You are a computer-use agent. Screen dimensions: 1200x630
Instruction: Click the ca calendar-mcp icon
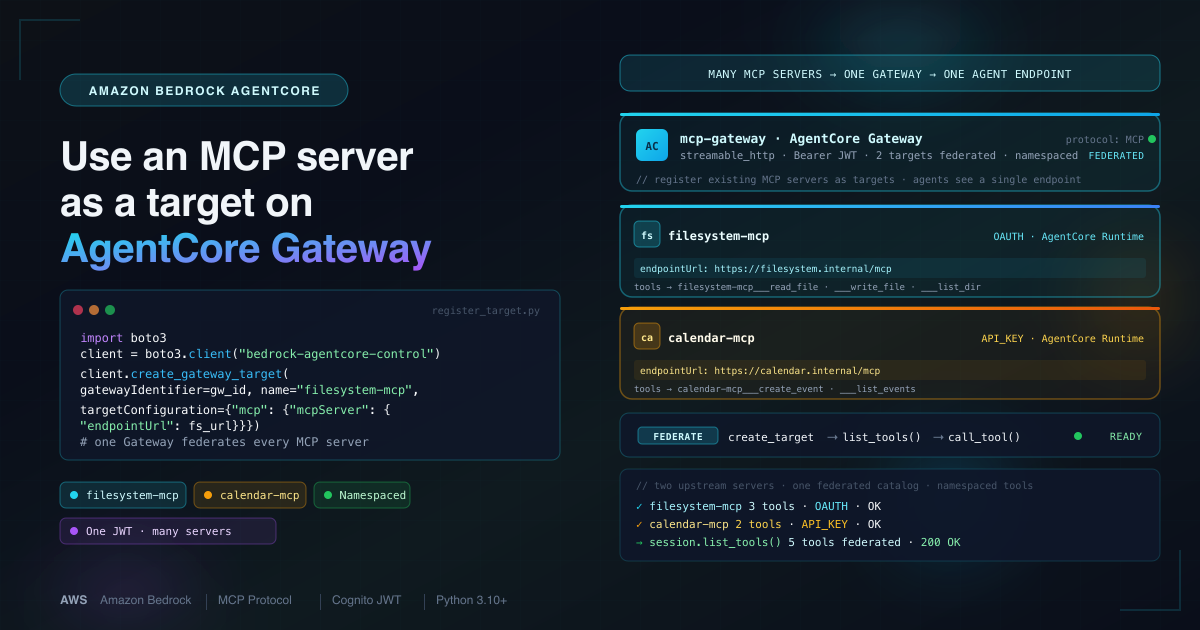647,337
